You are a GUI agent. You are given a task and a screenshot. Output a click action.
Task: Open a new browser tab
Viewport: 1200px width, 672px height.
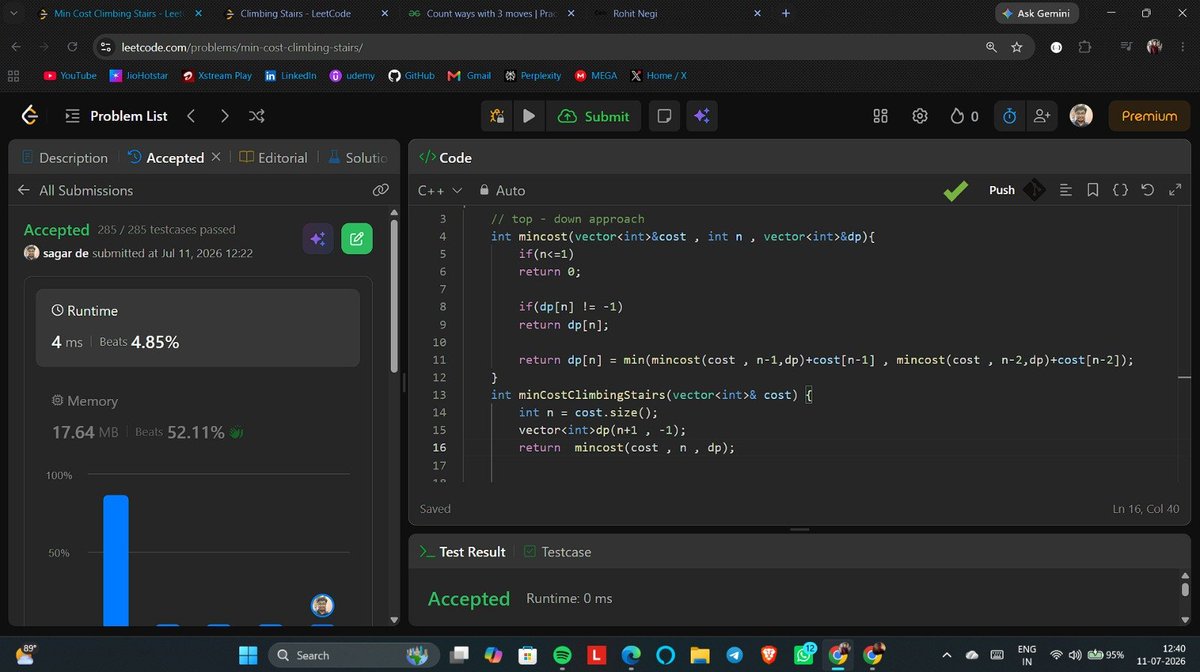click(785, 14)
